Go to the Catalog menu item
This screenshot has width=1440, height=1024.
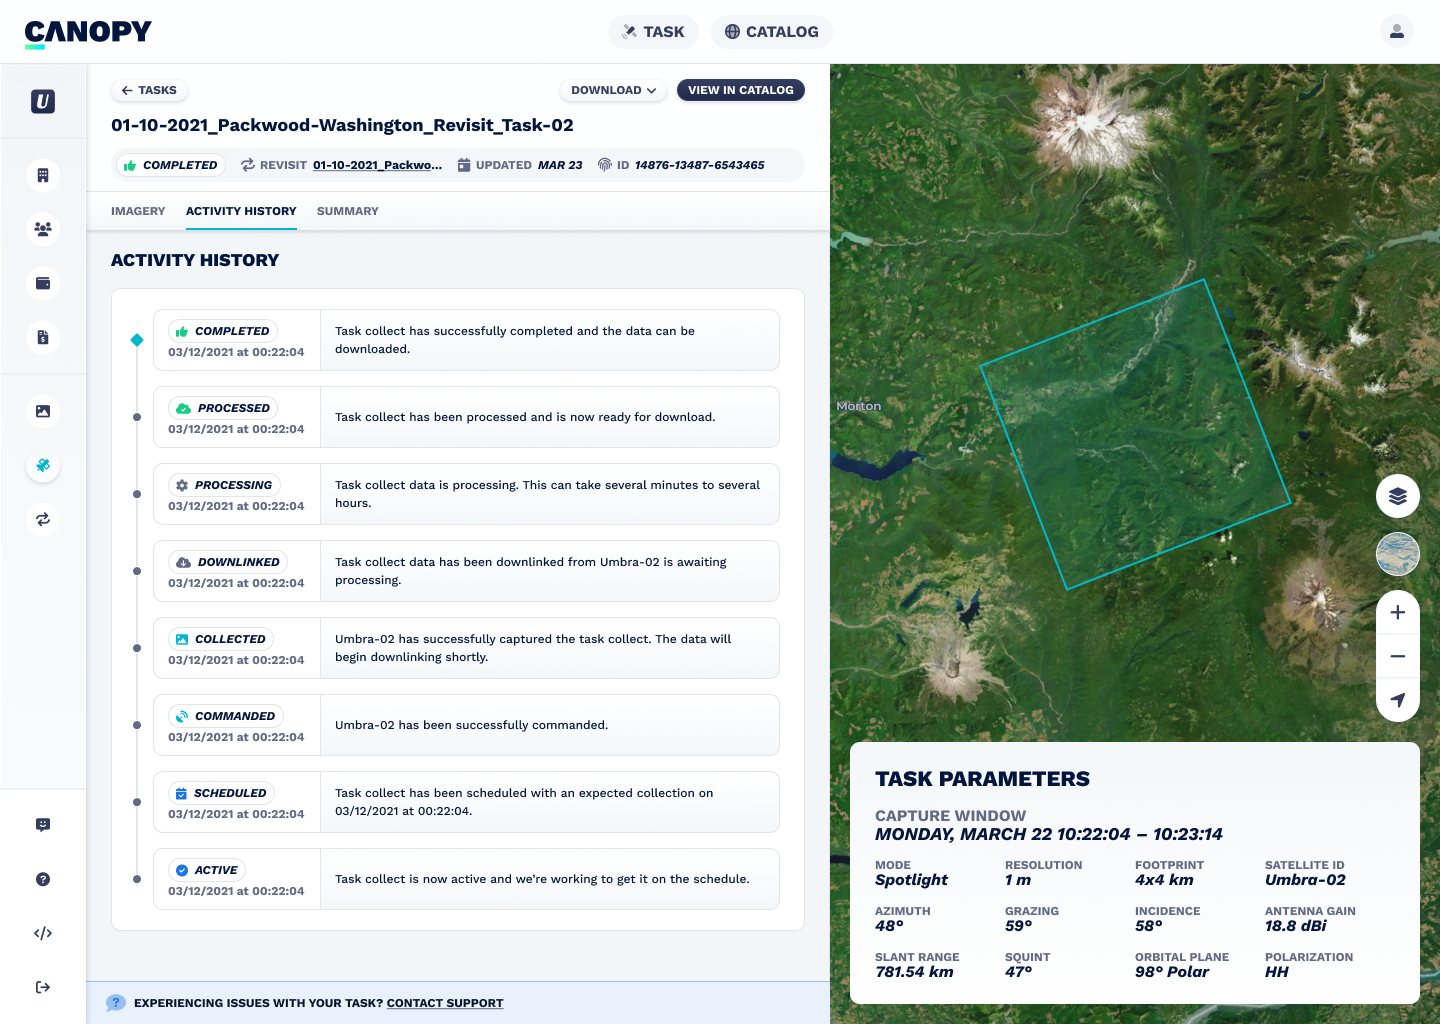[x=772, y=32]
